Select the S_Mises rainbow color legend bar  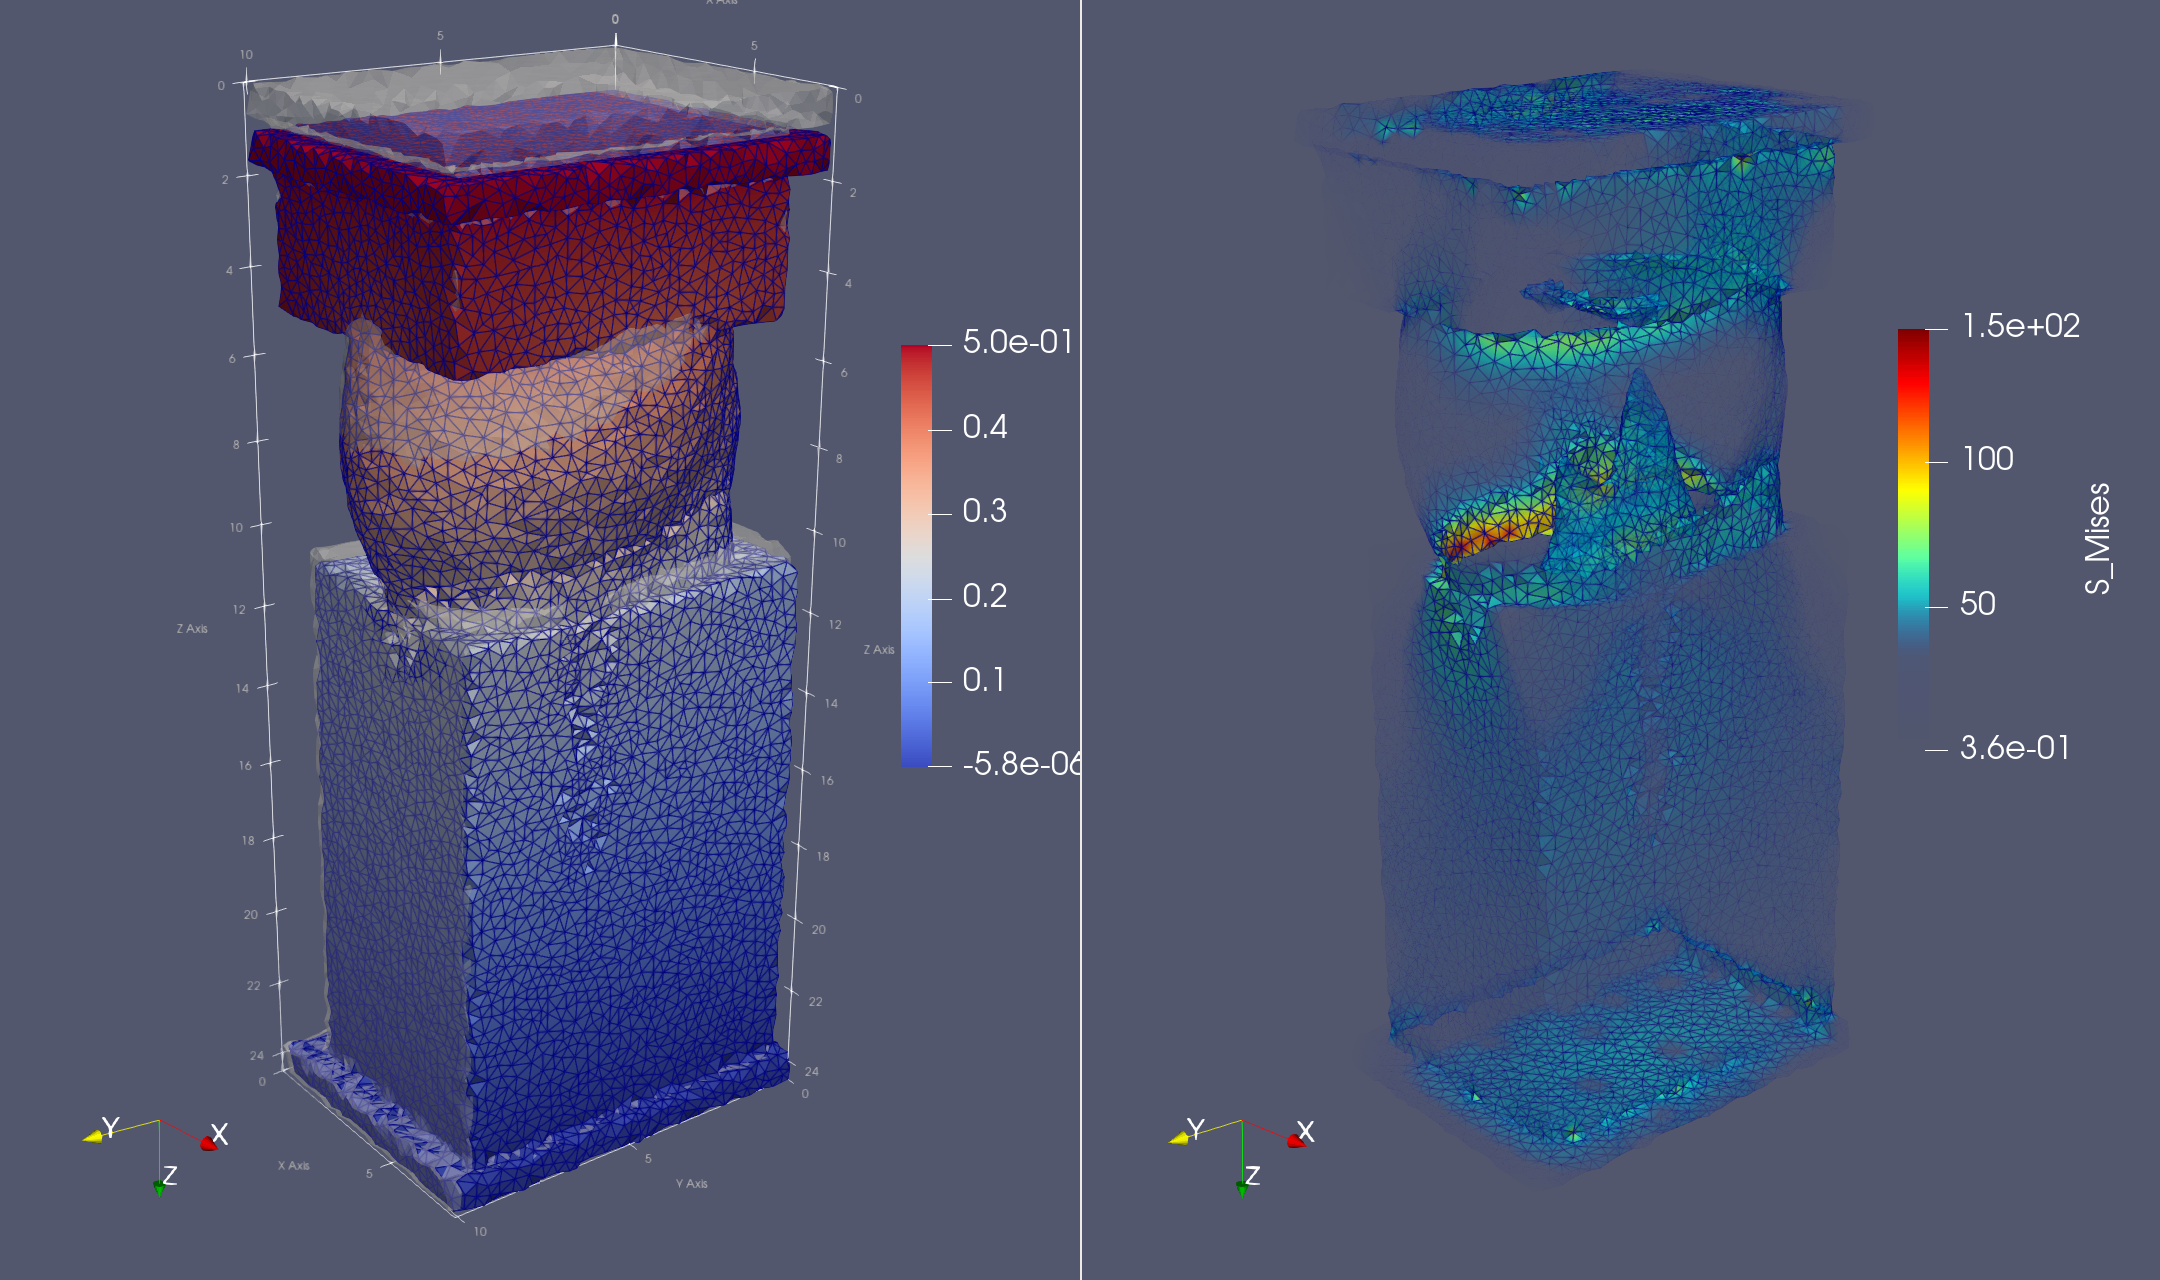(x=1913, y=539)
